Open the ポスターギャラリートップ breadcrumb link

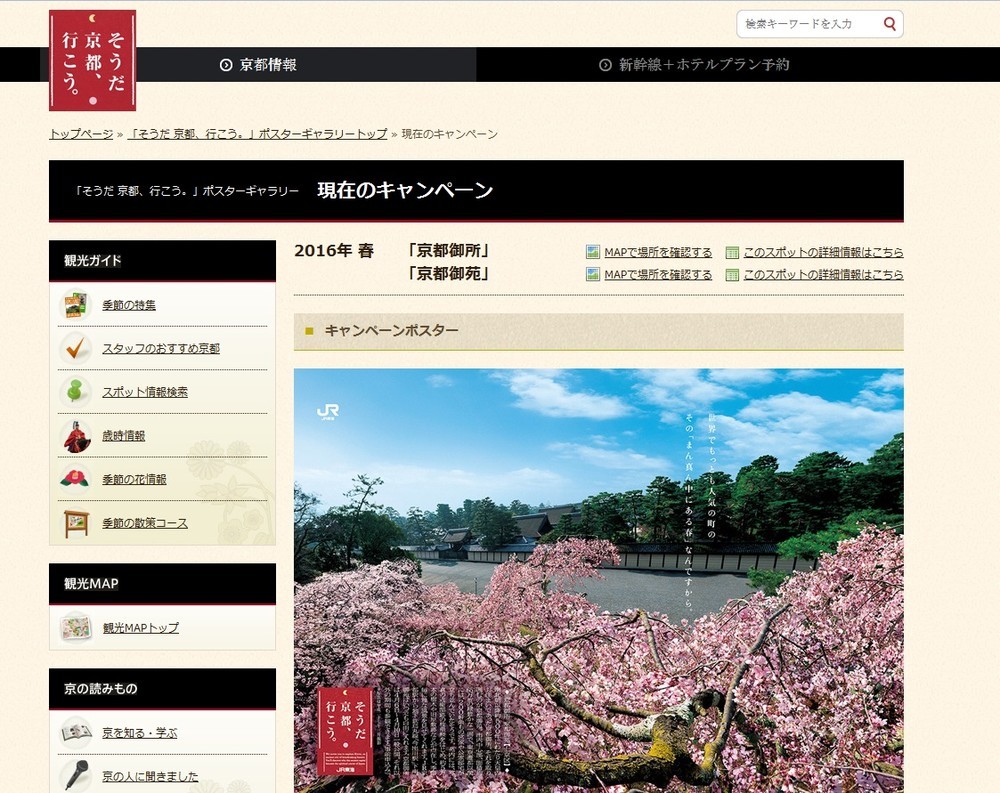coord(257,134)
